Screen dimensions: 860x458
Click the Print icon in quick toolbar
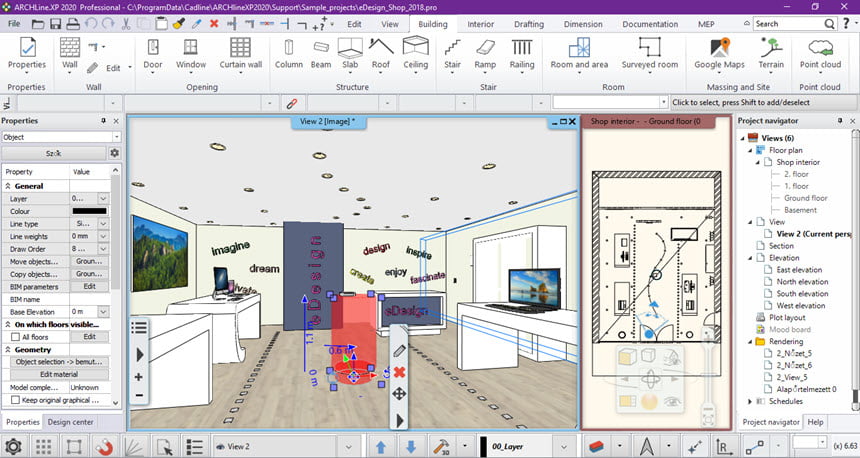click(x=73, y=24)
